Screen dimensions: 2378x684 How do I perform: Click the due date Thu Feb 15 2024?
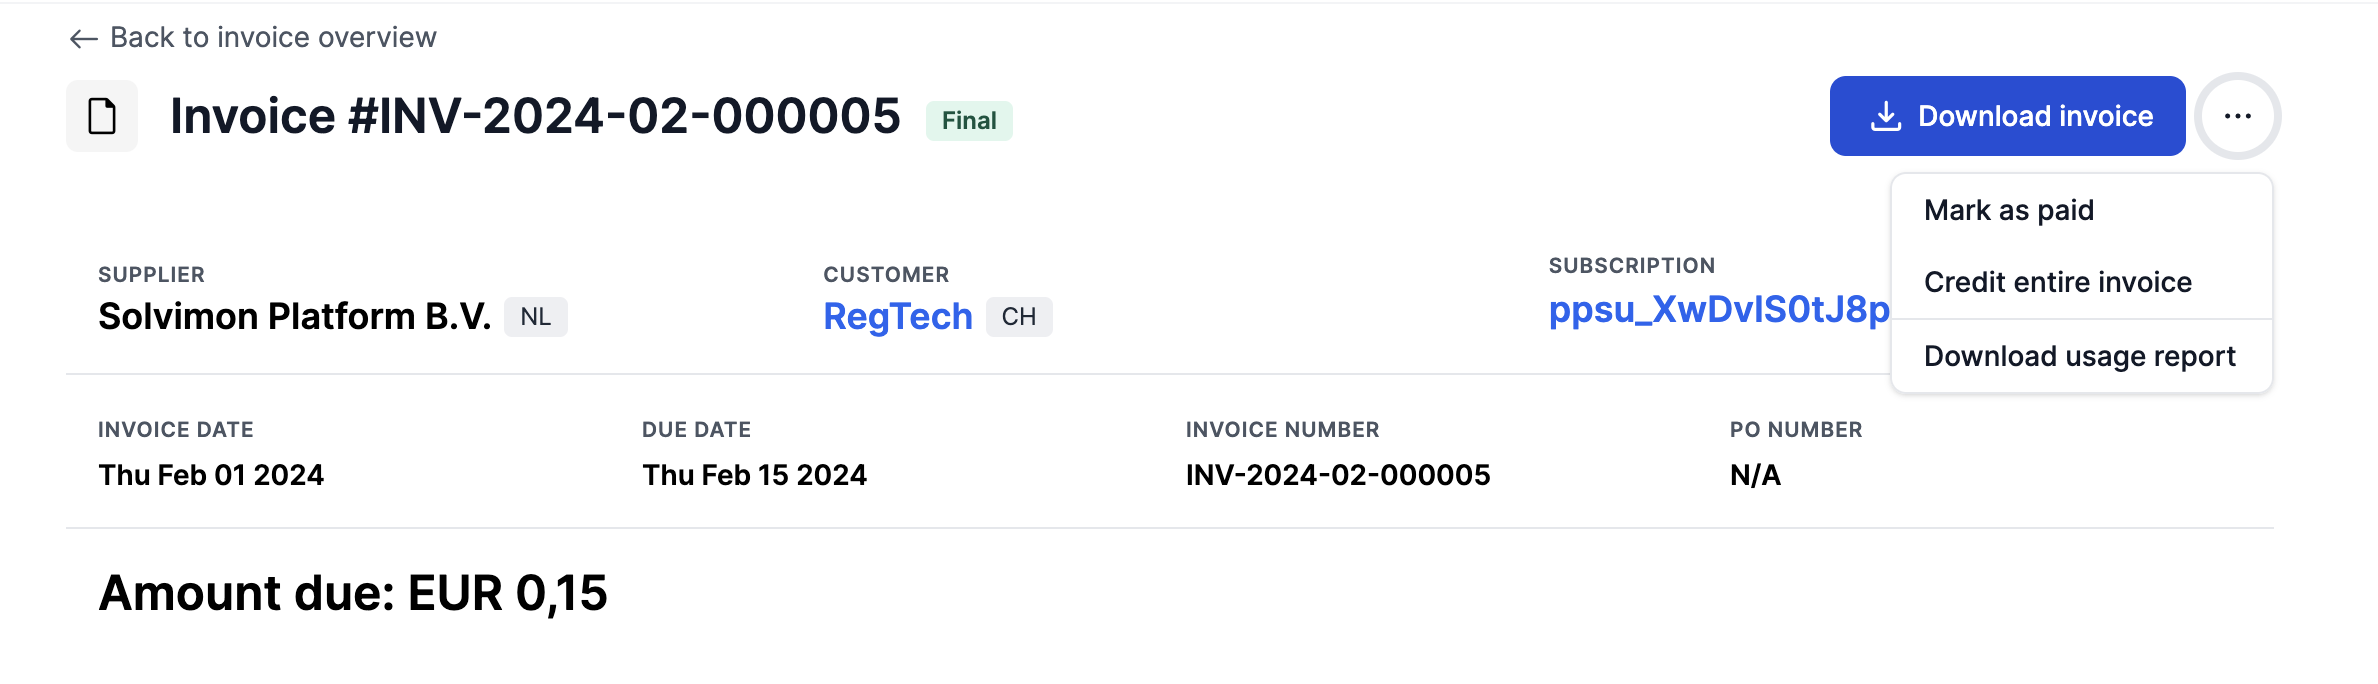pyautogui.click(x=754, y=475)
